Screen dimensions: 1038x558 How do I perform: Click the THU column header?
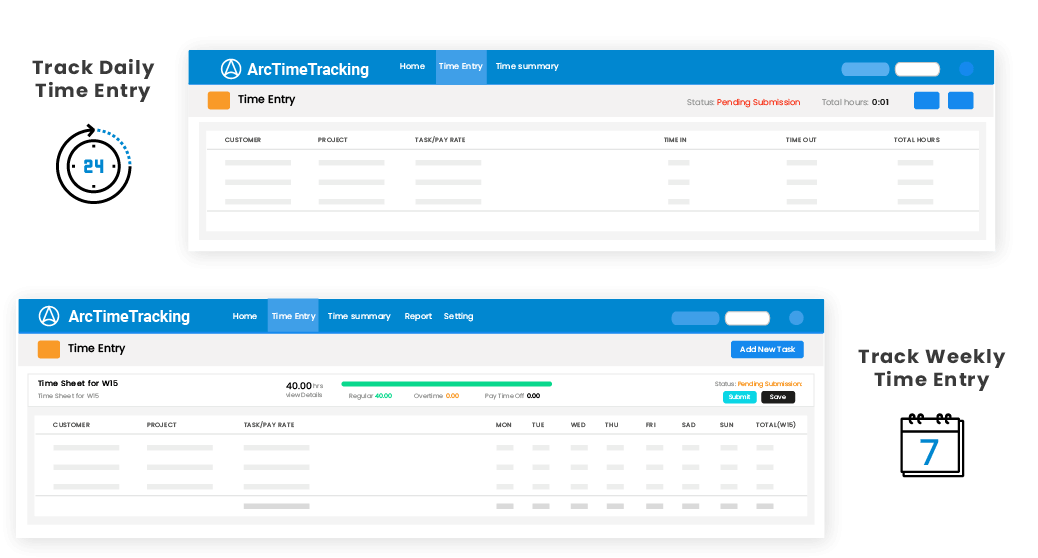click(x=612, y=425)
